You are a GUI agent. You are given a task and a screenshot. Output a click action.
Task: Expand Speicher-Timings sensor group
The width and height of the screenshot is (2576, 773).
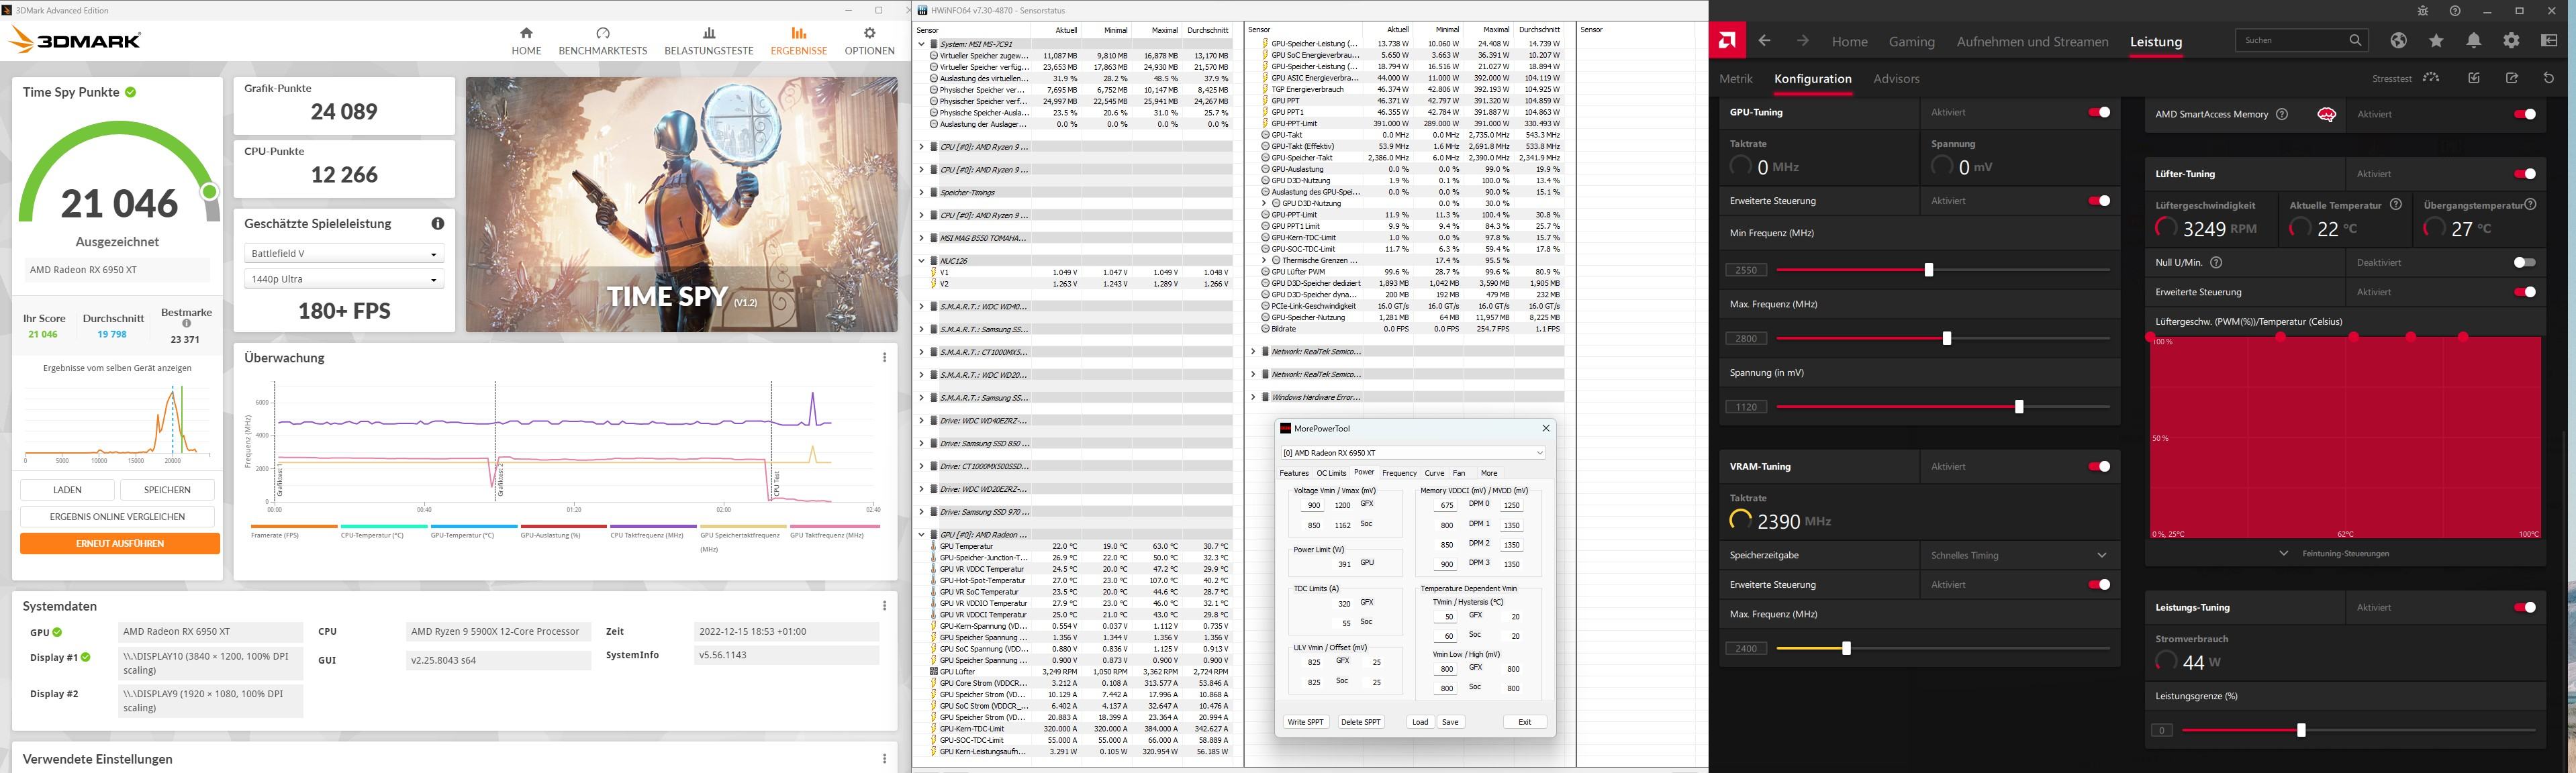pyautogui.click(x=921, y=192)
